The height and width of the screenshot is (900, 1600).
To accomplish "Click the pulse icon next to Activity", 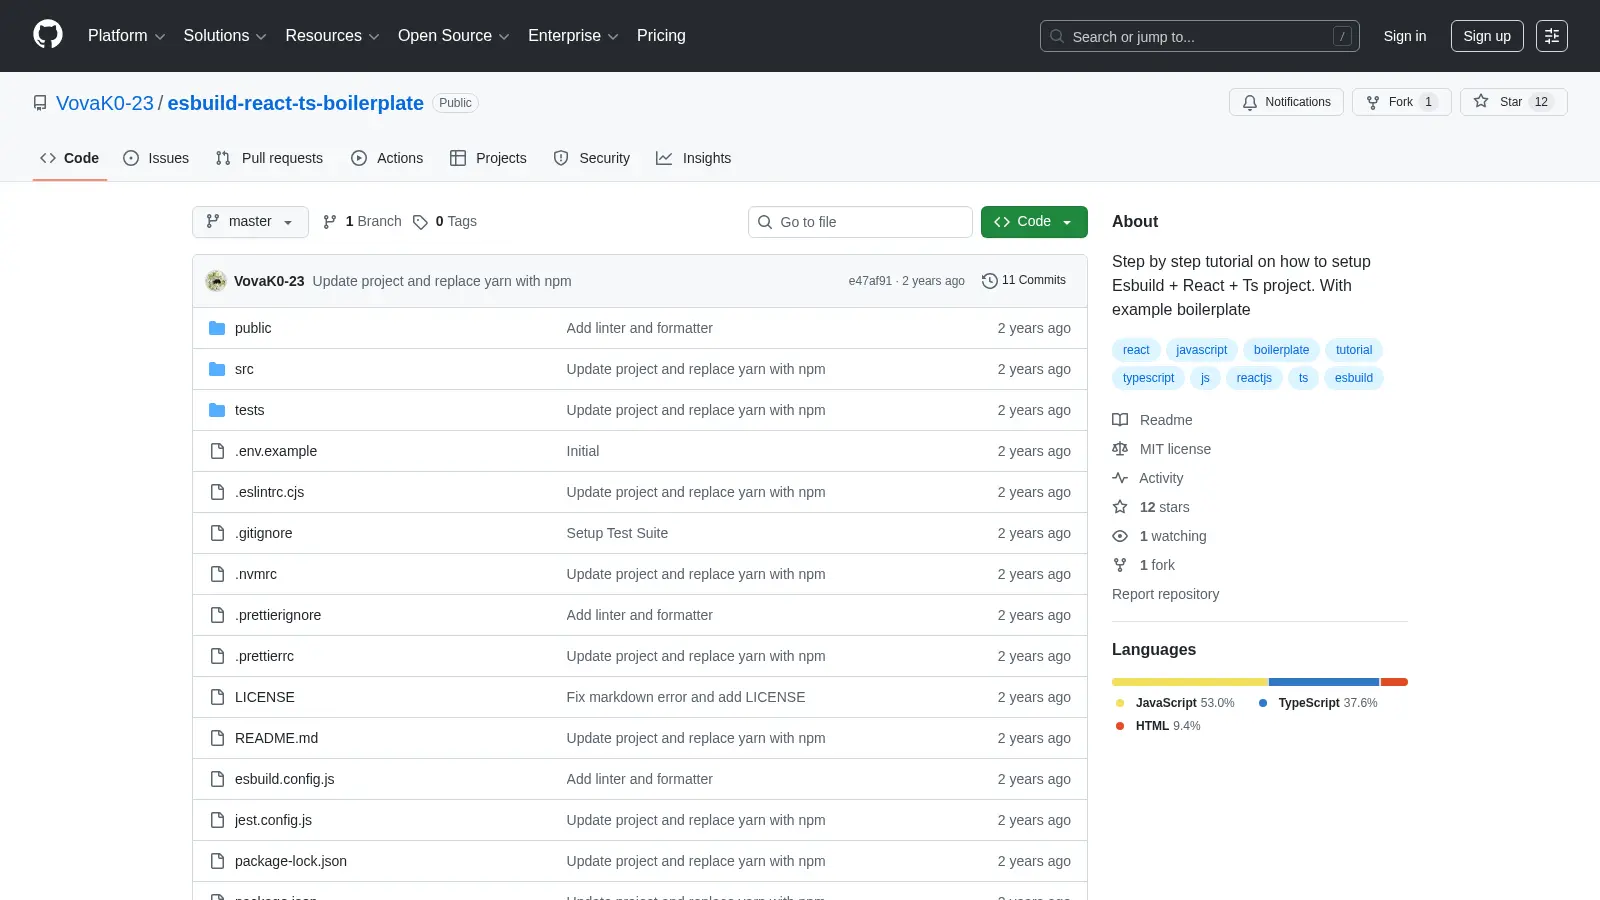I will (x=1120, y=478).
